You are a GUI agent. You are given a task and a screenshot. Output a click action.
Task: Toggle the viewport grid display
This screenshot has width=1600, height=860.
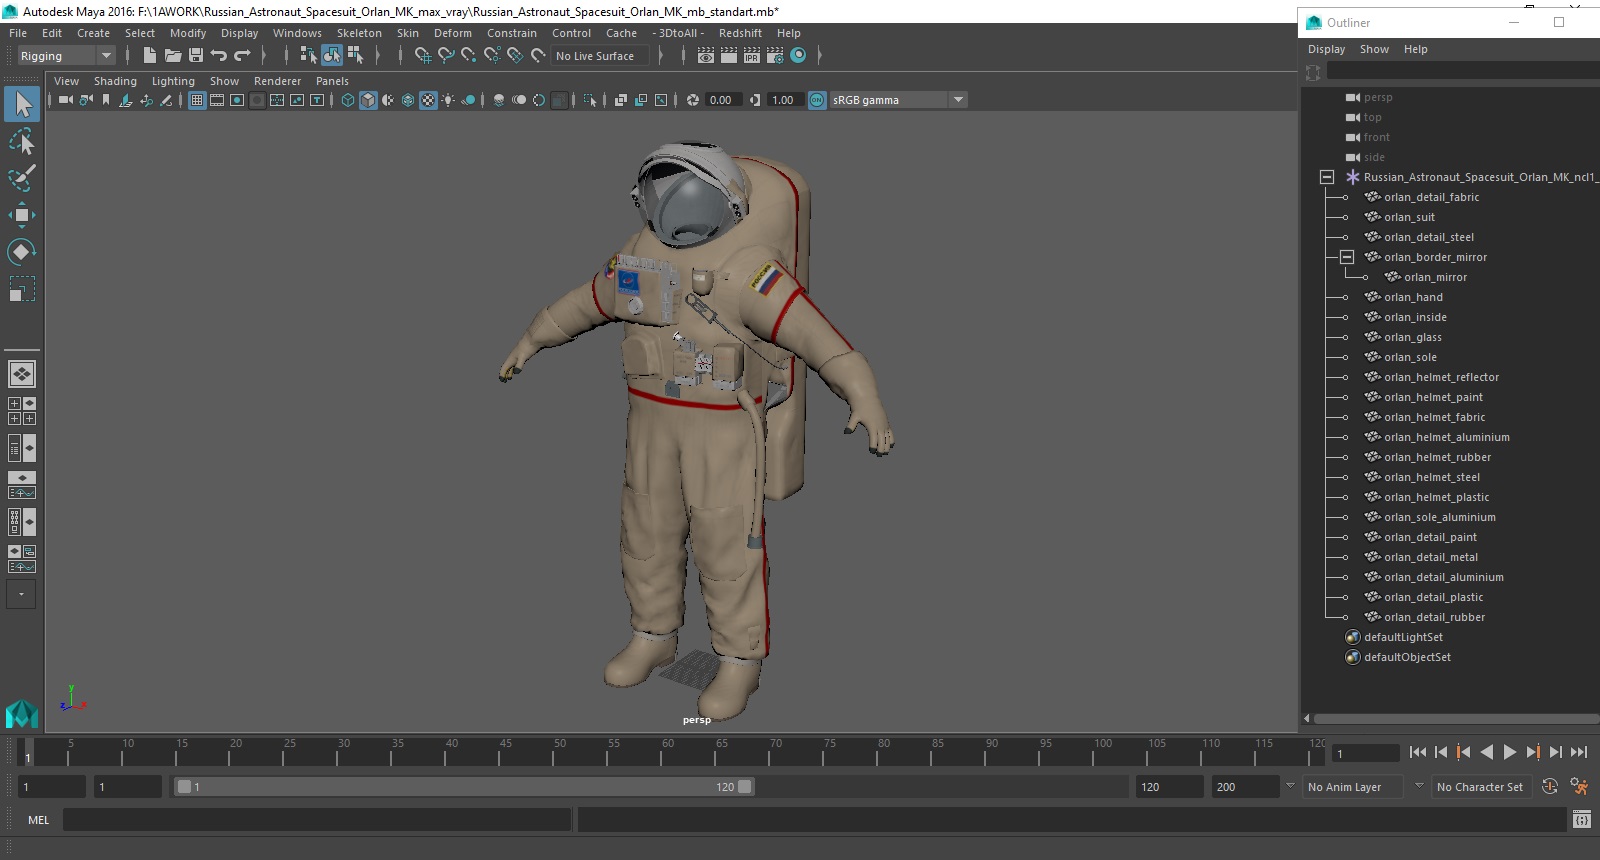click(x=197, y=100)
